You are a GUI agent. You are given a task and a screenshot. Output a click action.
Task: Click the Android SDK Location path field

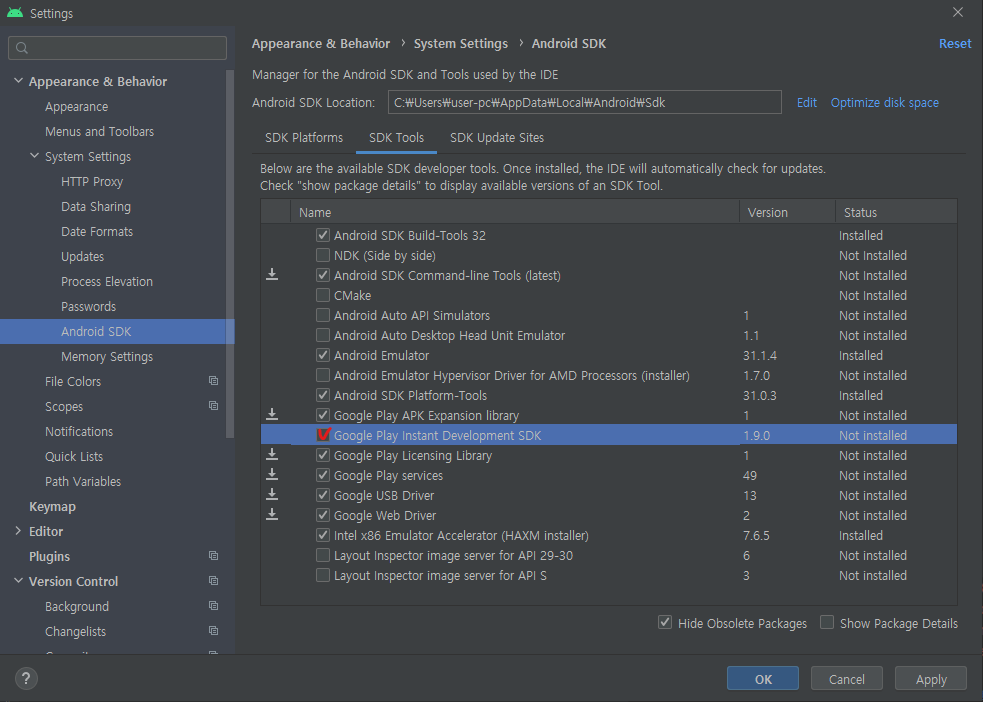coord(584,102)
